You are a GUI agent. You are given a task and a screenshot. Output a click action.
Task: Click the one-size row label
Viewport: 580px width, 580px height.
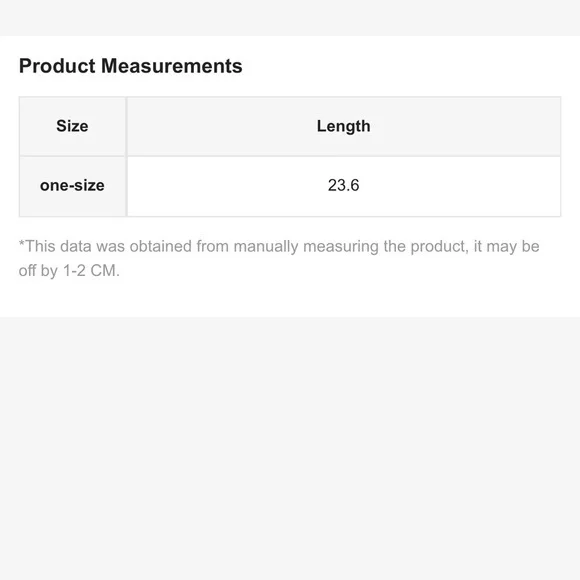pyautogui.click(x=72, y=186)
